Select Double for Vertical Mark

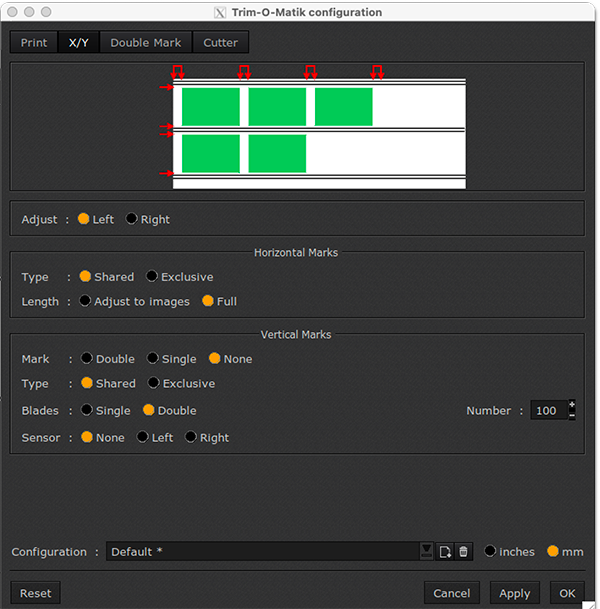click(x=88, y=359)
